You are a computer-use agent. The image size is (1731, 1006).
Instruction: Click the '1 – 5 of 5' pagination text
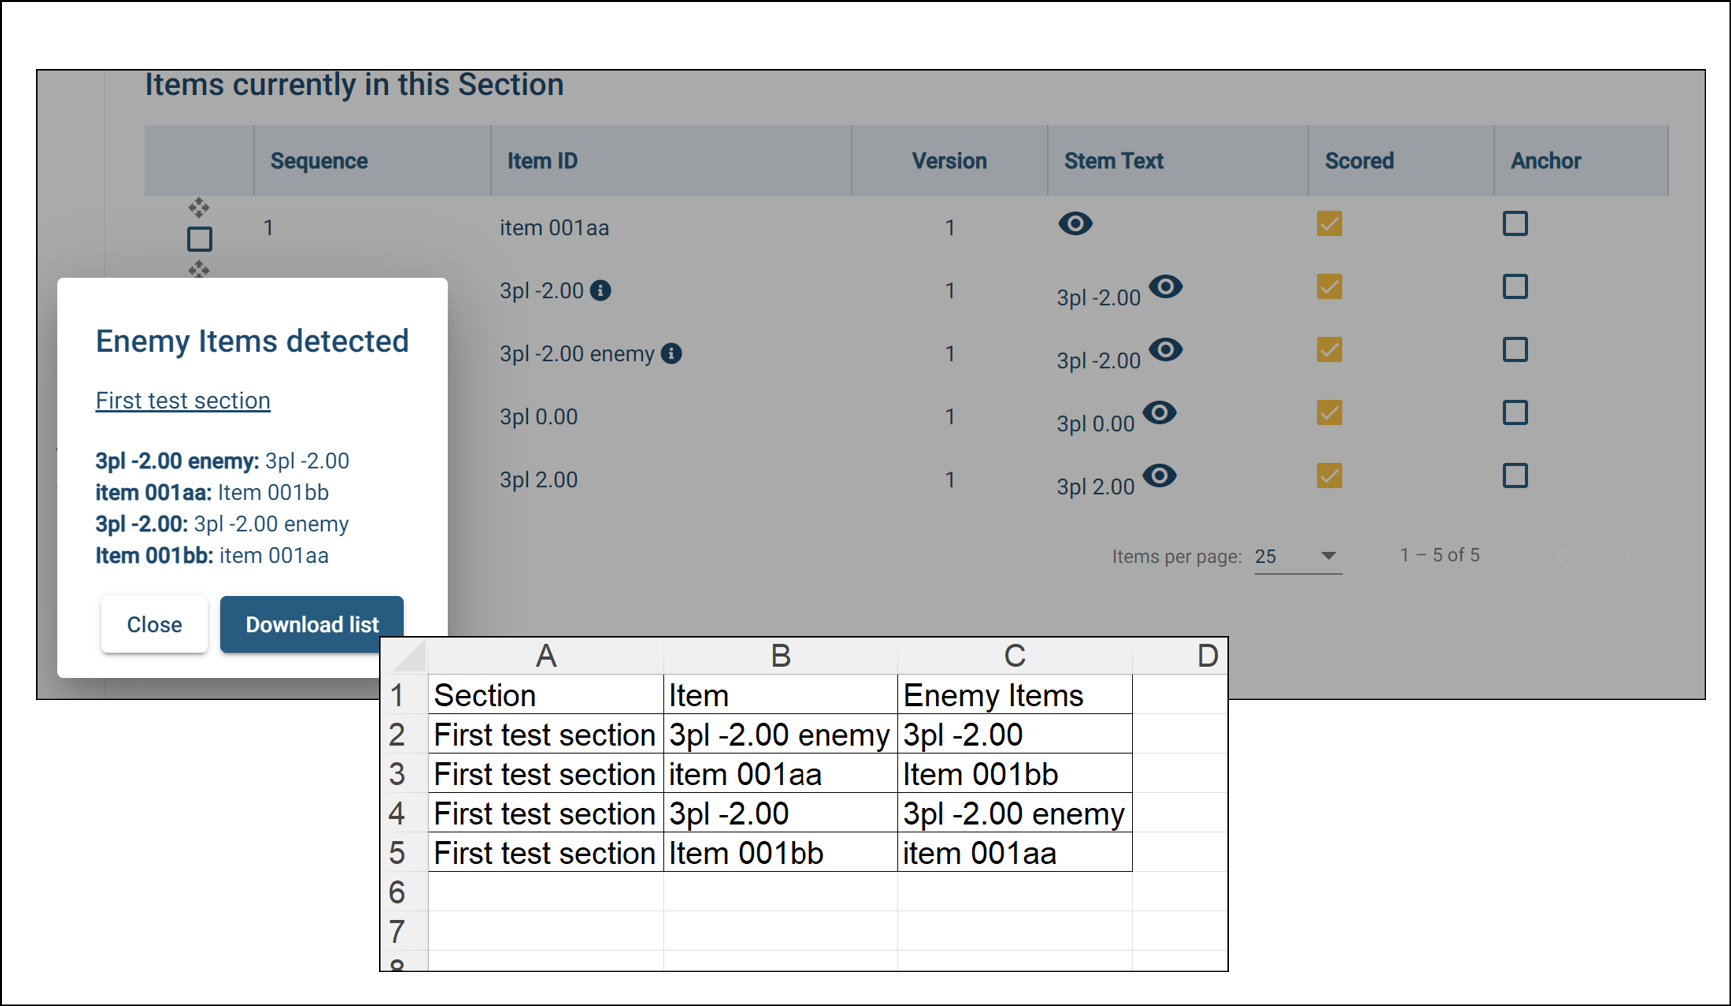point(1440,555)
